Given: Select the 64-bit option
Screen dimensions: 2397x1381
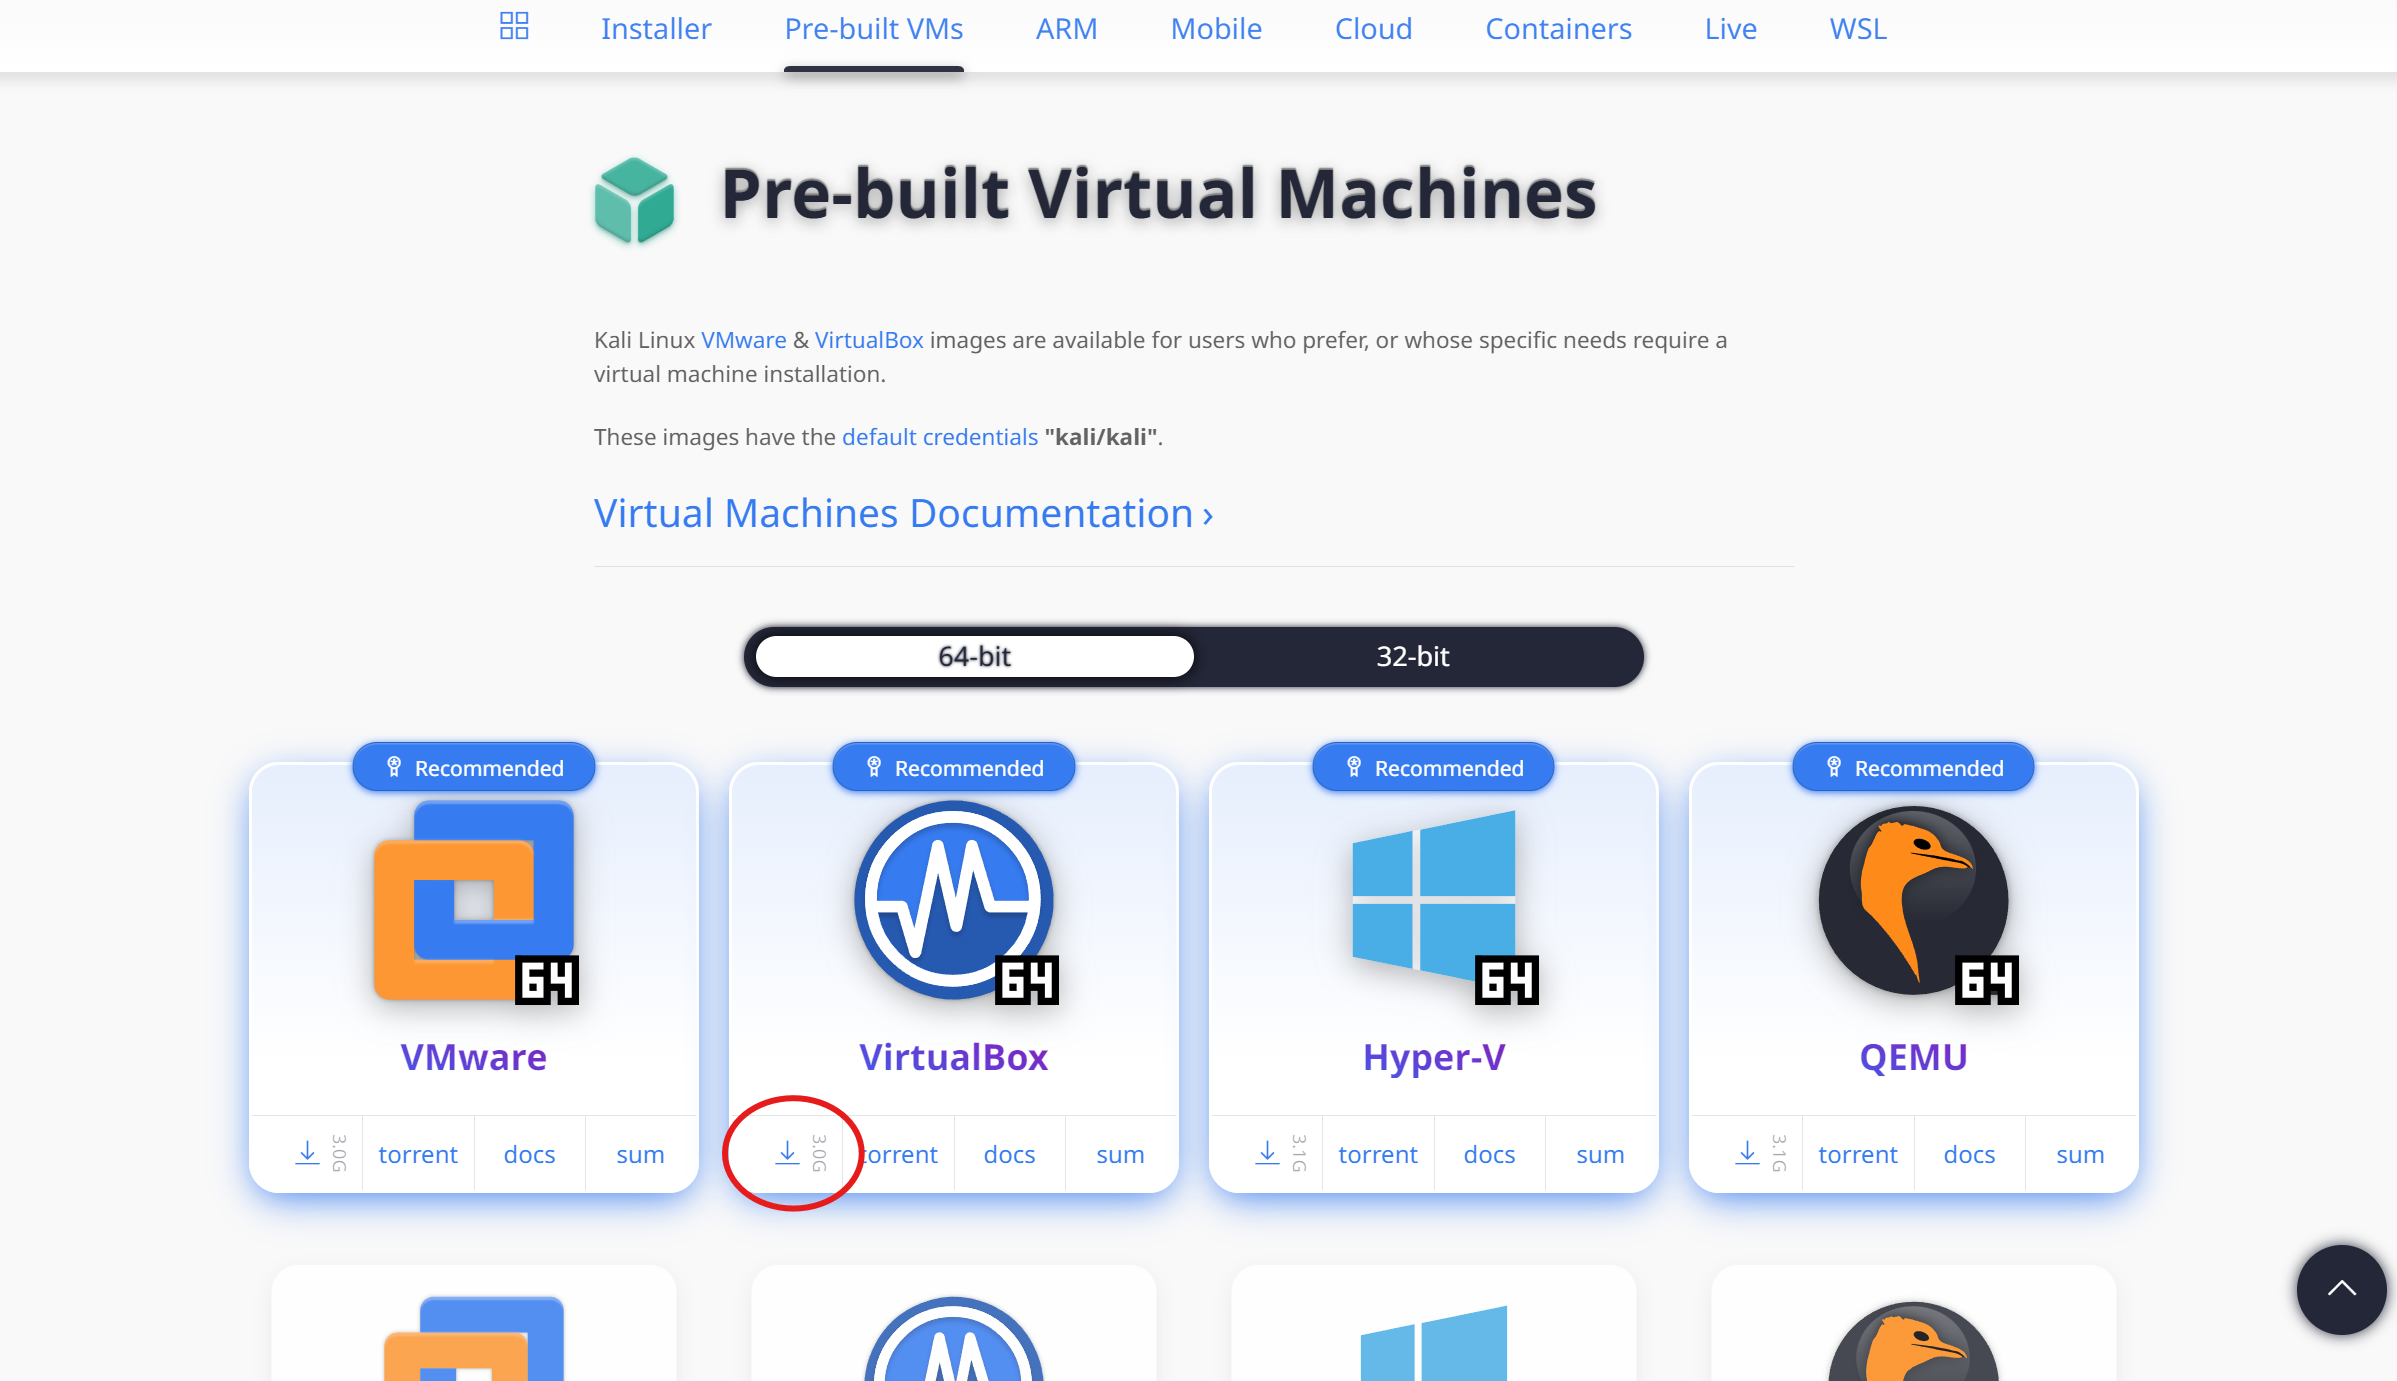Looking at the screenshot, I should point(972,656).
